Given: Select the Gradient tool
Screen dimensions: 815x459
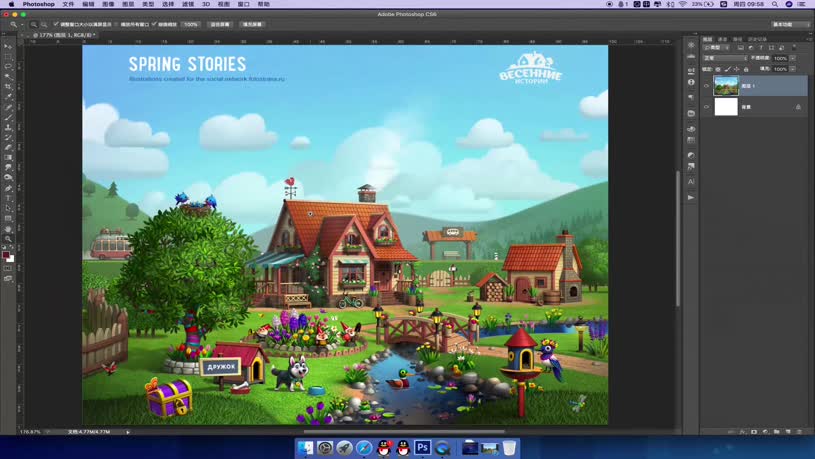Looking at the screenshot, I should (x=8, y=158).
